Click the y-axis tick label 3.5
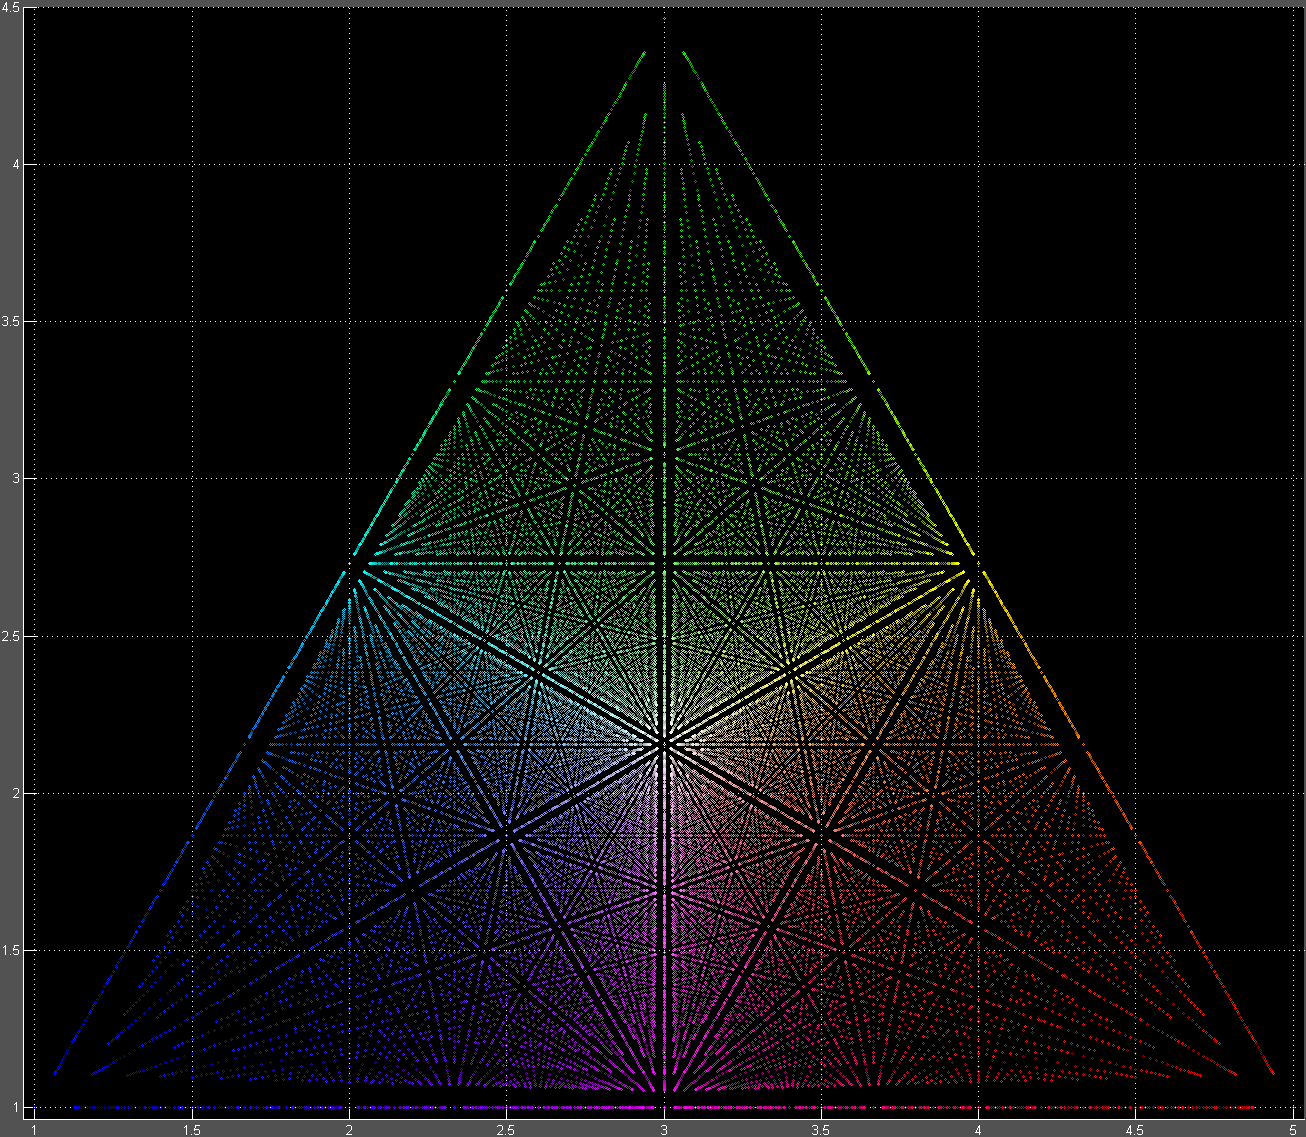This screenshot has width=1306, height=1137. 13,322
